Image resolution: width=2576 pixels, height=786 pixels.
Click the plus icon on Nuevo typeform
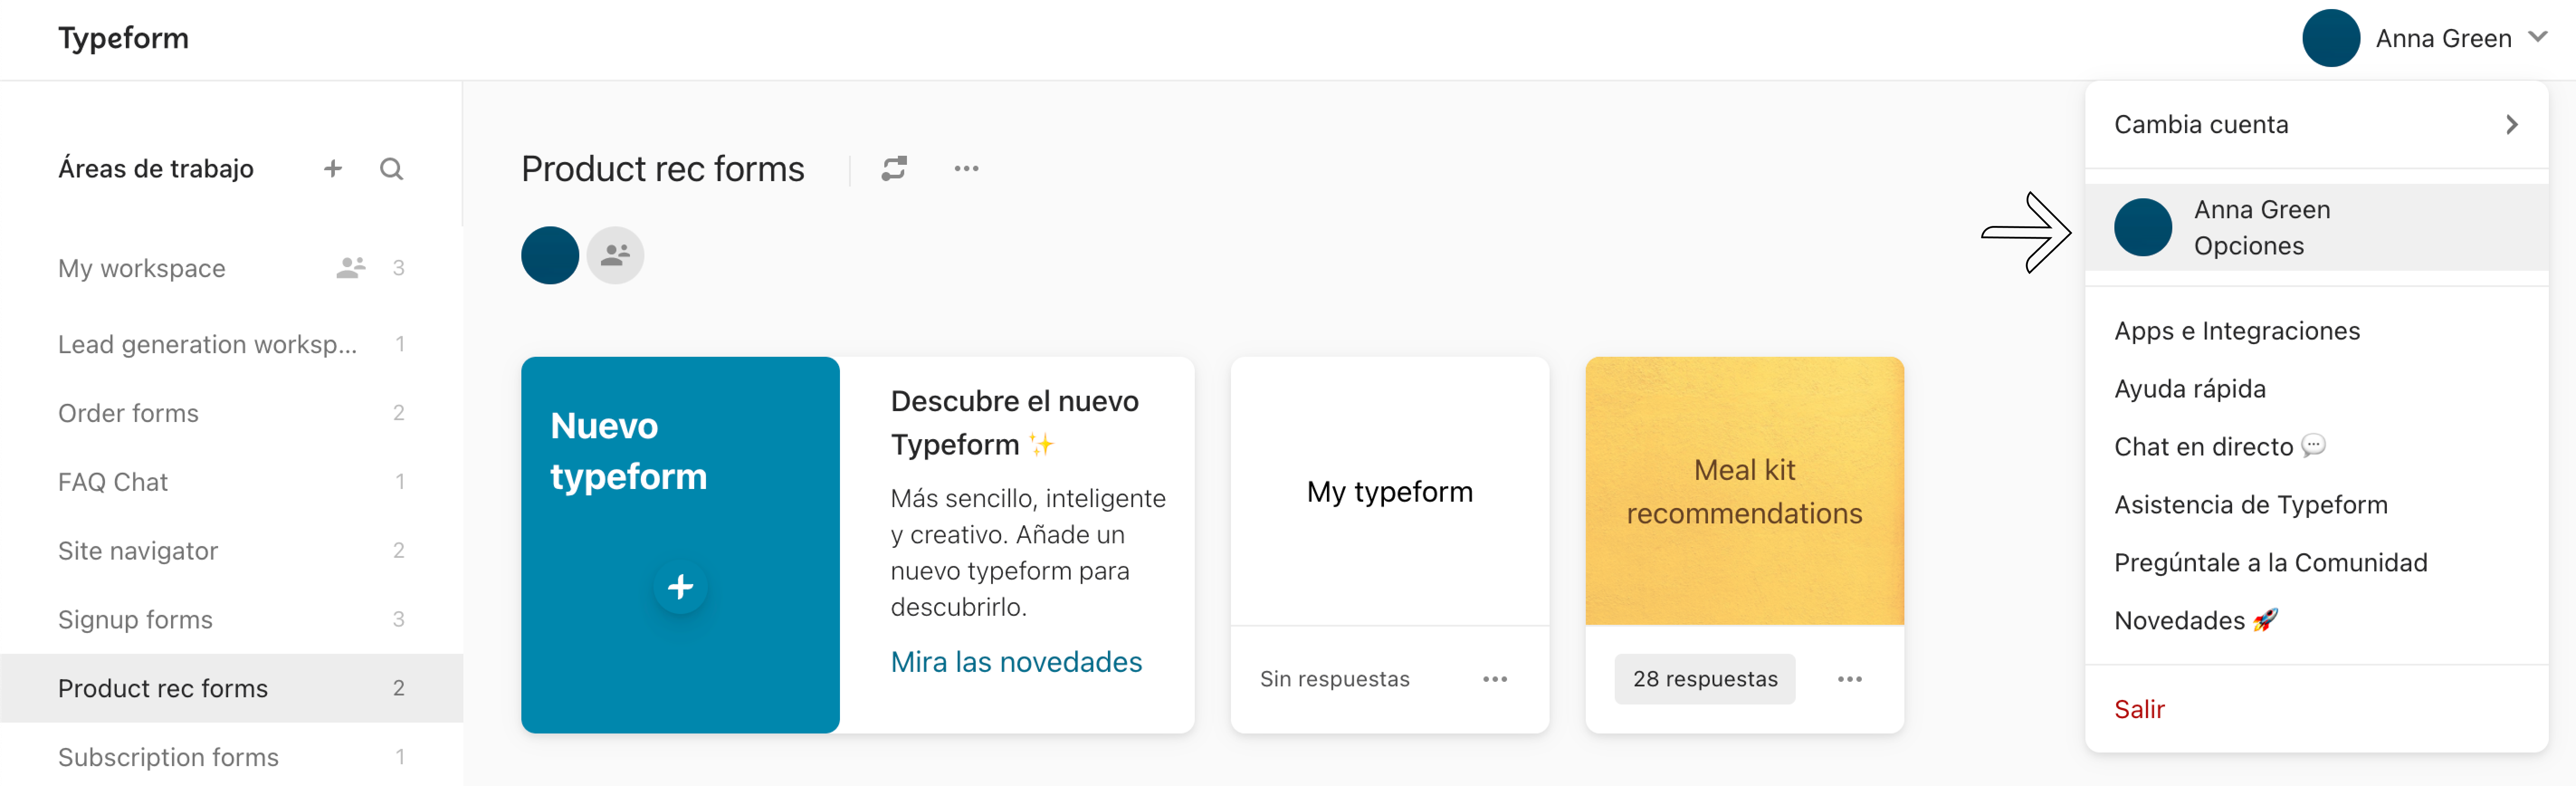tap(680, 586)
